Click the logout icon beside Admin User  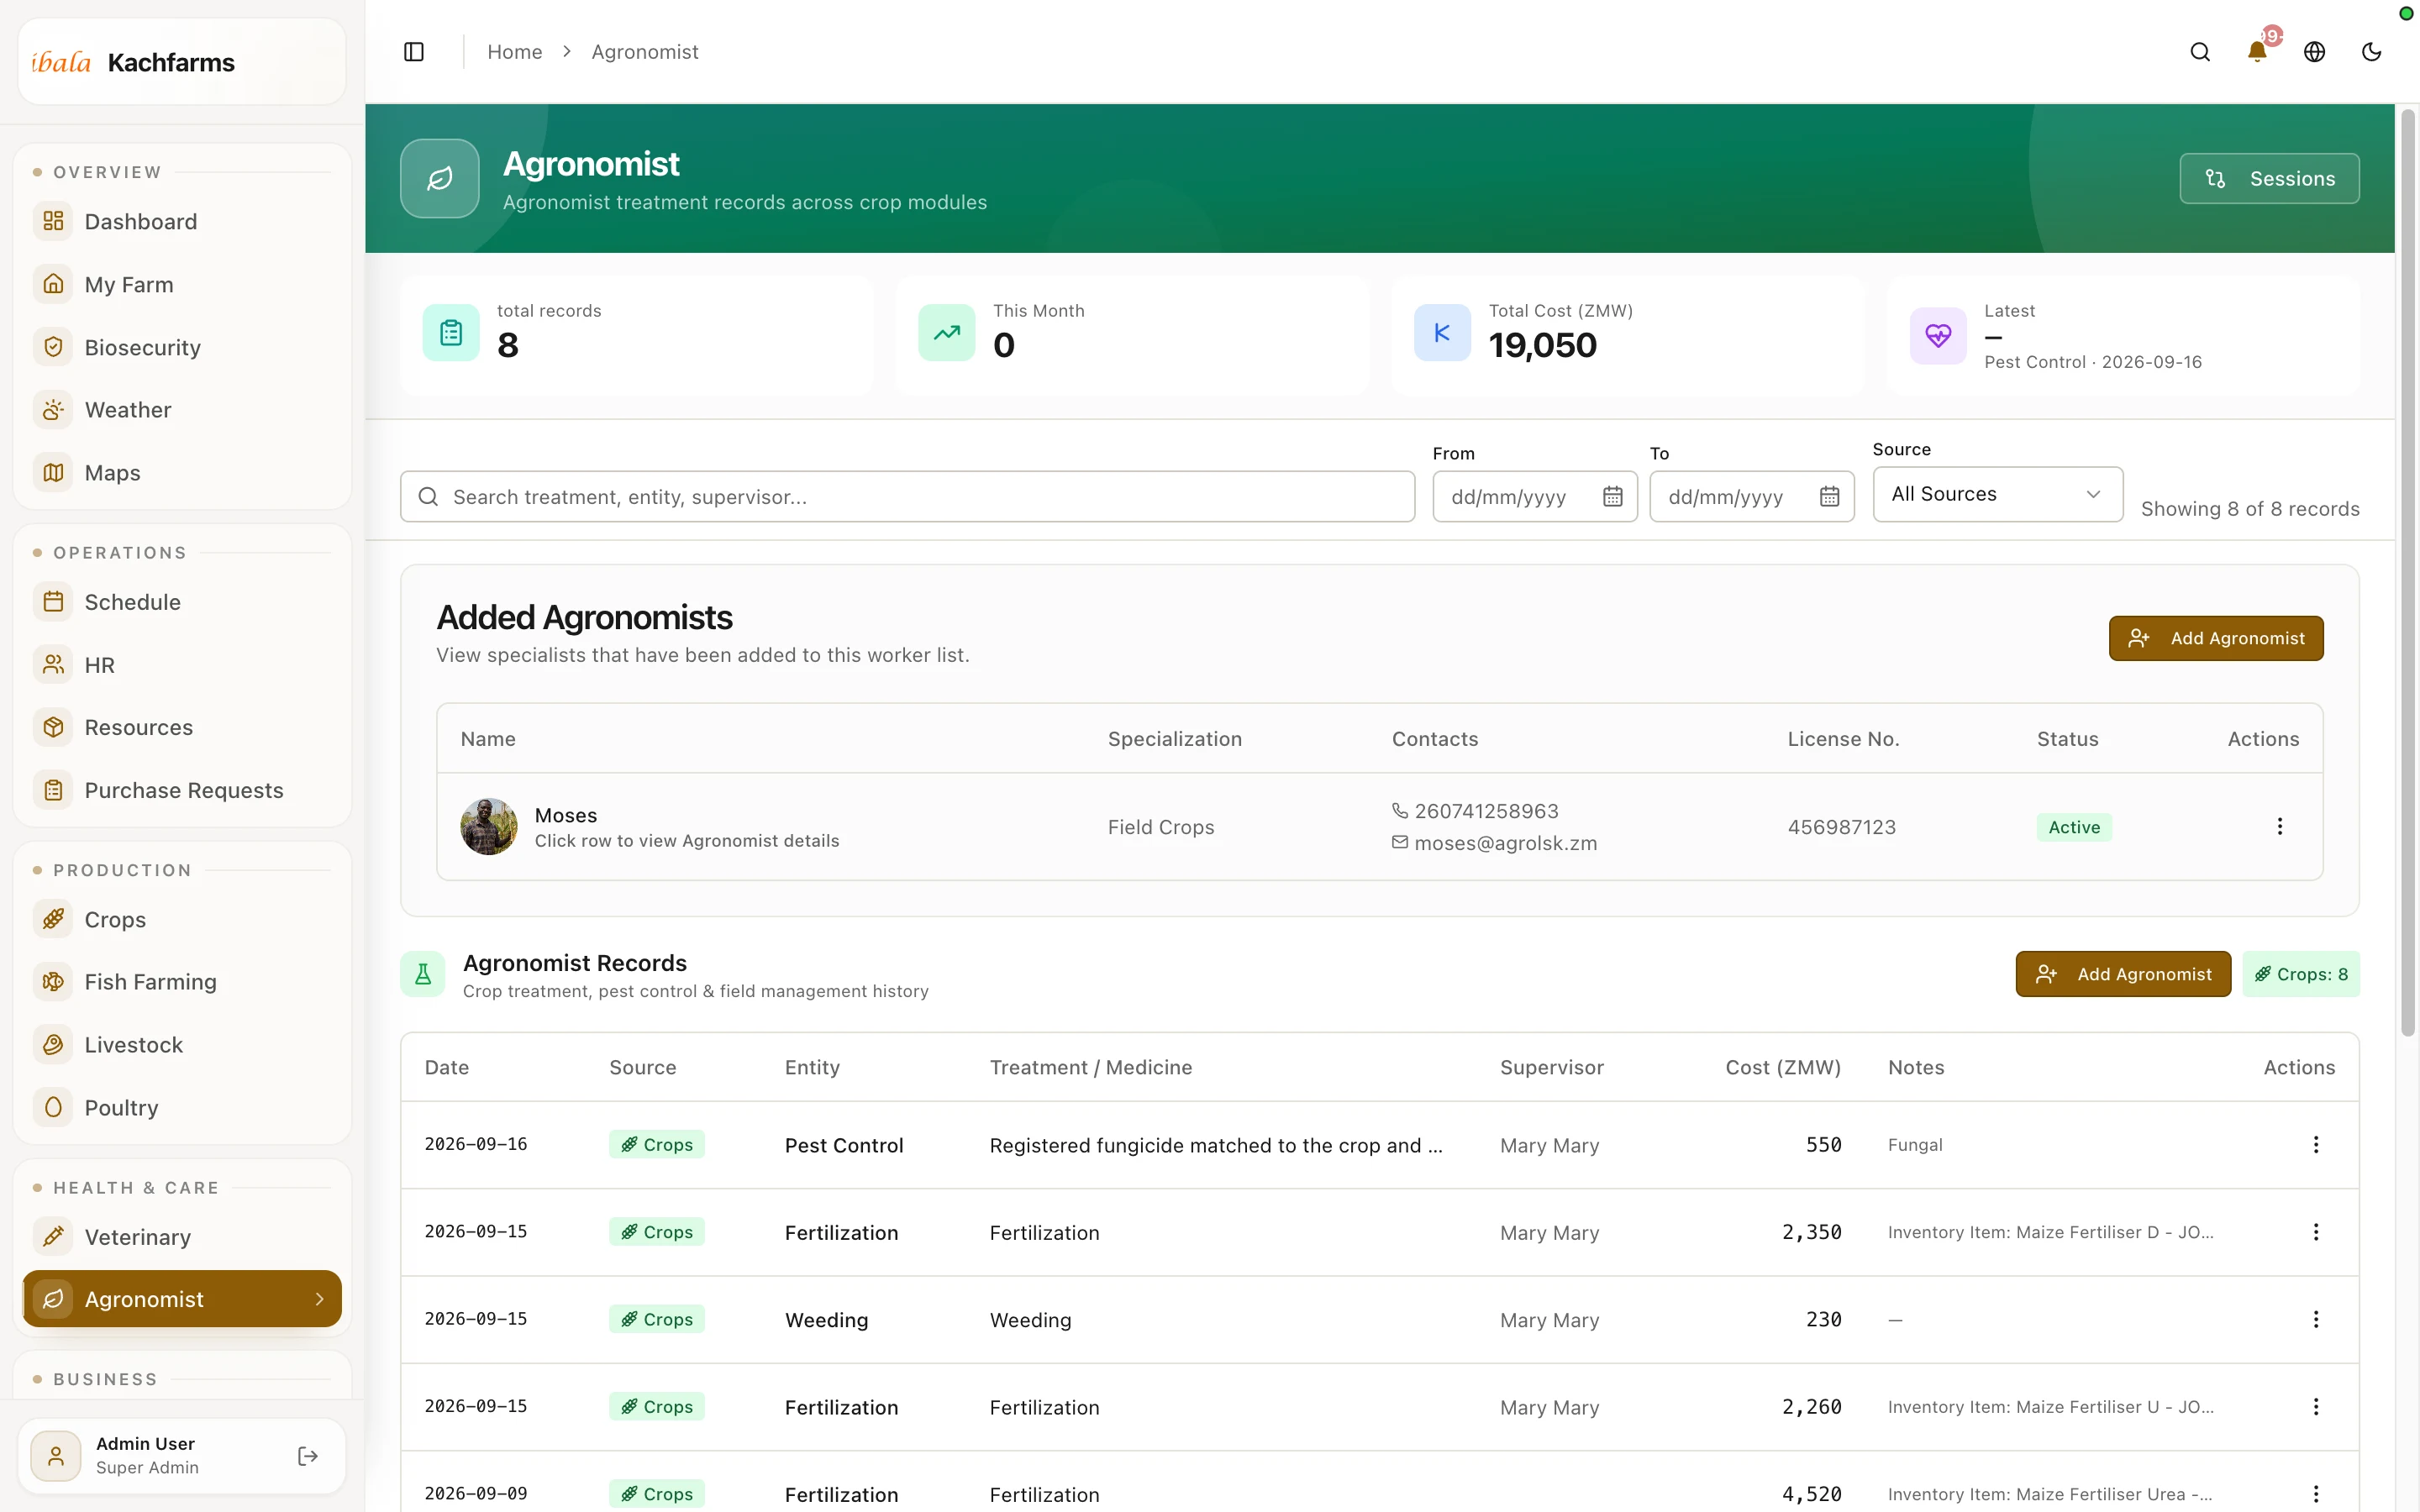coord(308,1456)
